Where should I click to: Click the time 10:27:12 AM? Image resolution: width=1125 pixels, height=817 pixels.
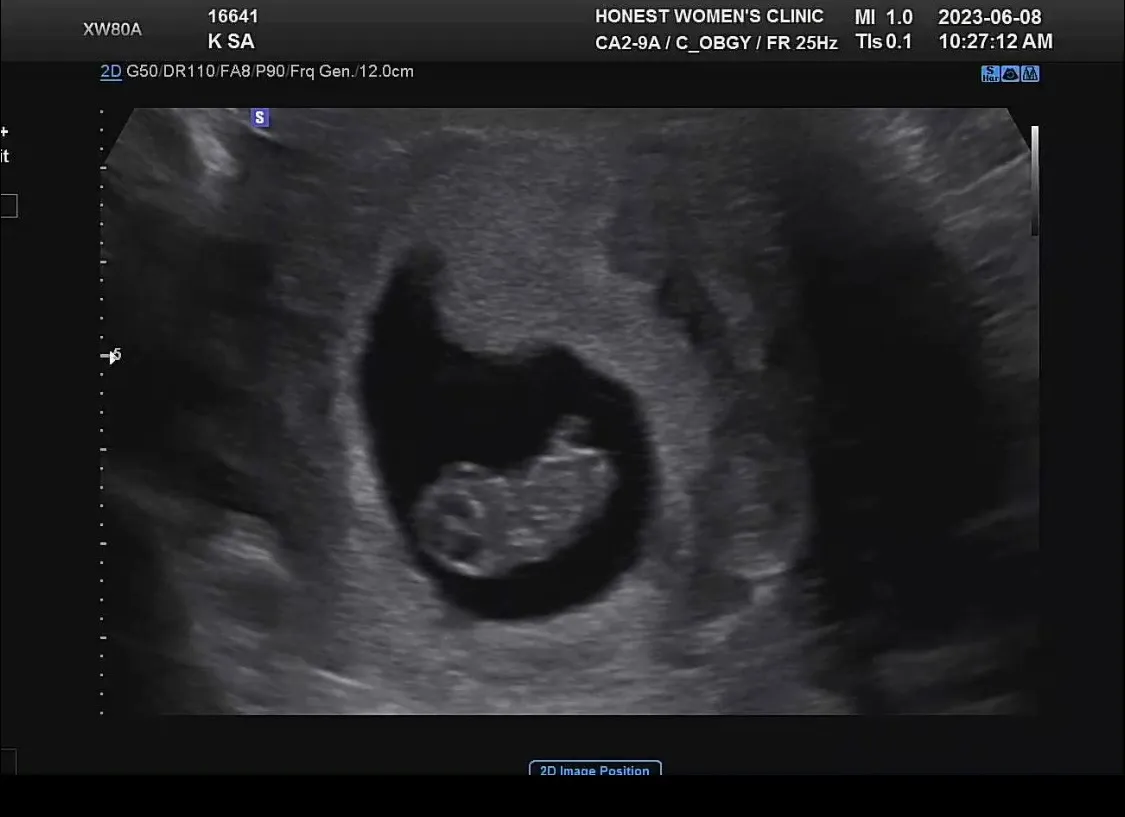[x=996, y=42]
